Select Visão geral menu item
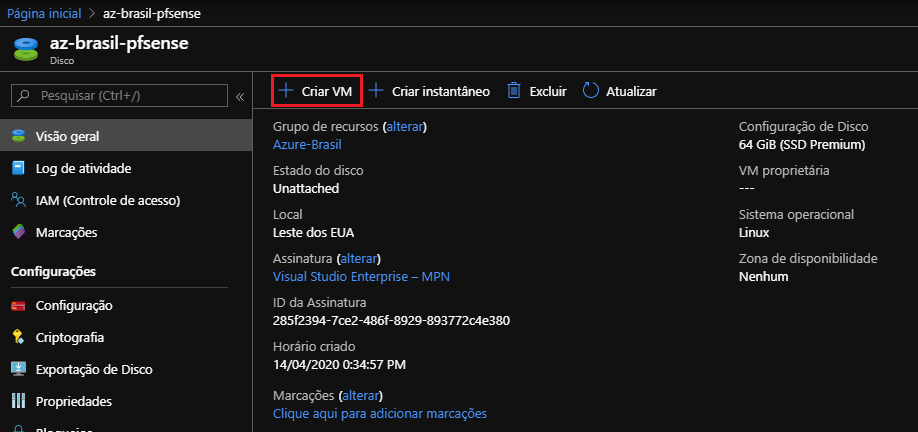 [67, 136]
